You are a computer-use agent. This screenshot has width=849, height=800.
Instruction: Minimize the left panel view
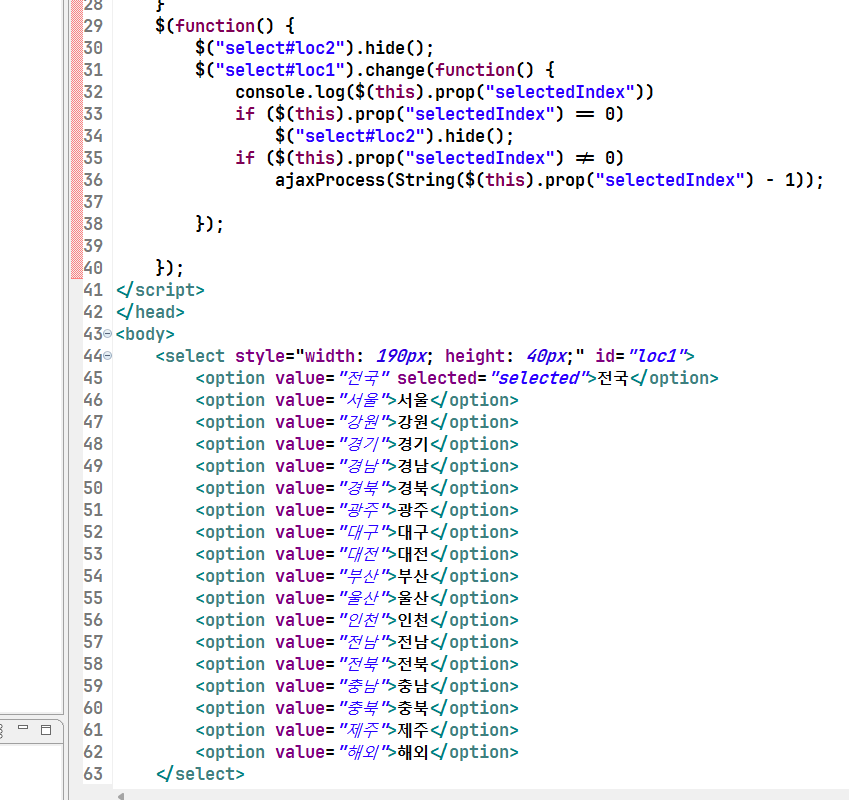coord(23,729)
